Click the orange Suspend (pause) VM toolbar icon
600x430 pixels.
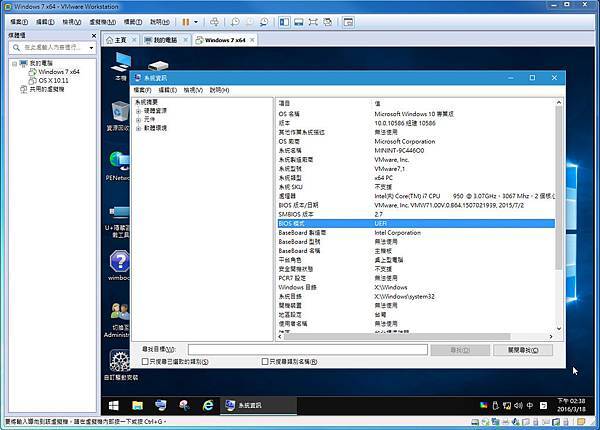tap(186, 22)
